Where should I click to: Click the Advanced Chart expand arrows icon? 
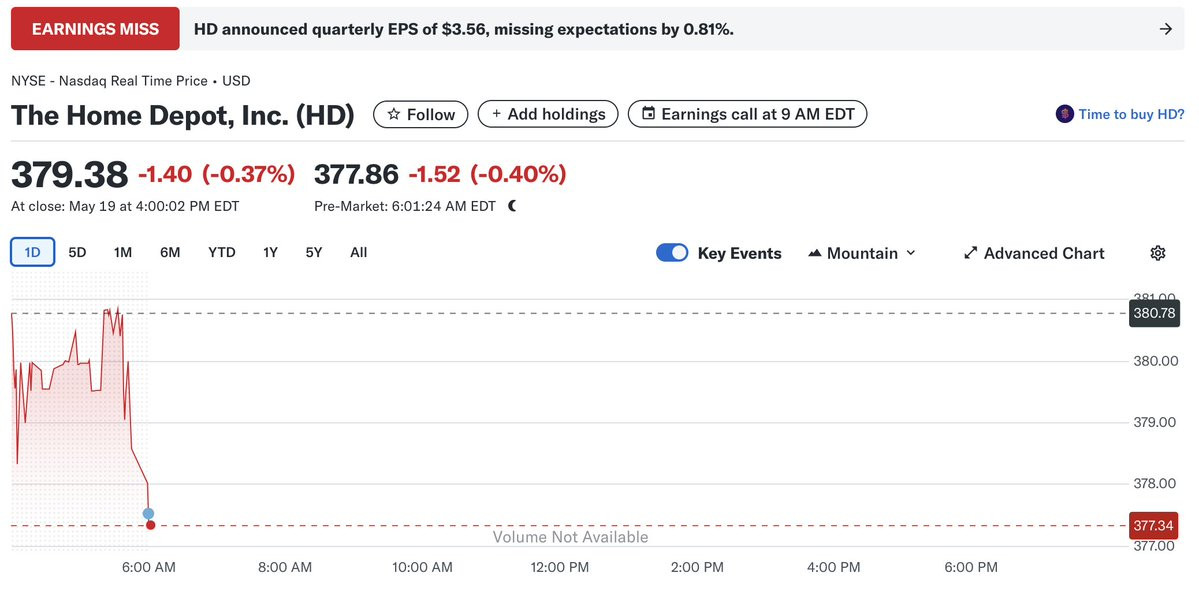(970, 253)
